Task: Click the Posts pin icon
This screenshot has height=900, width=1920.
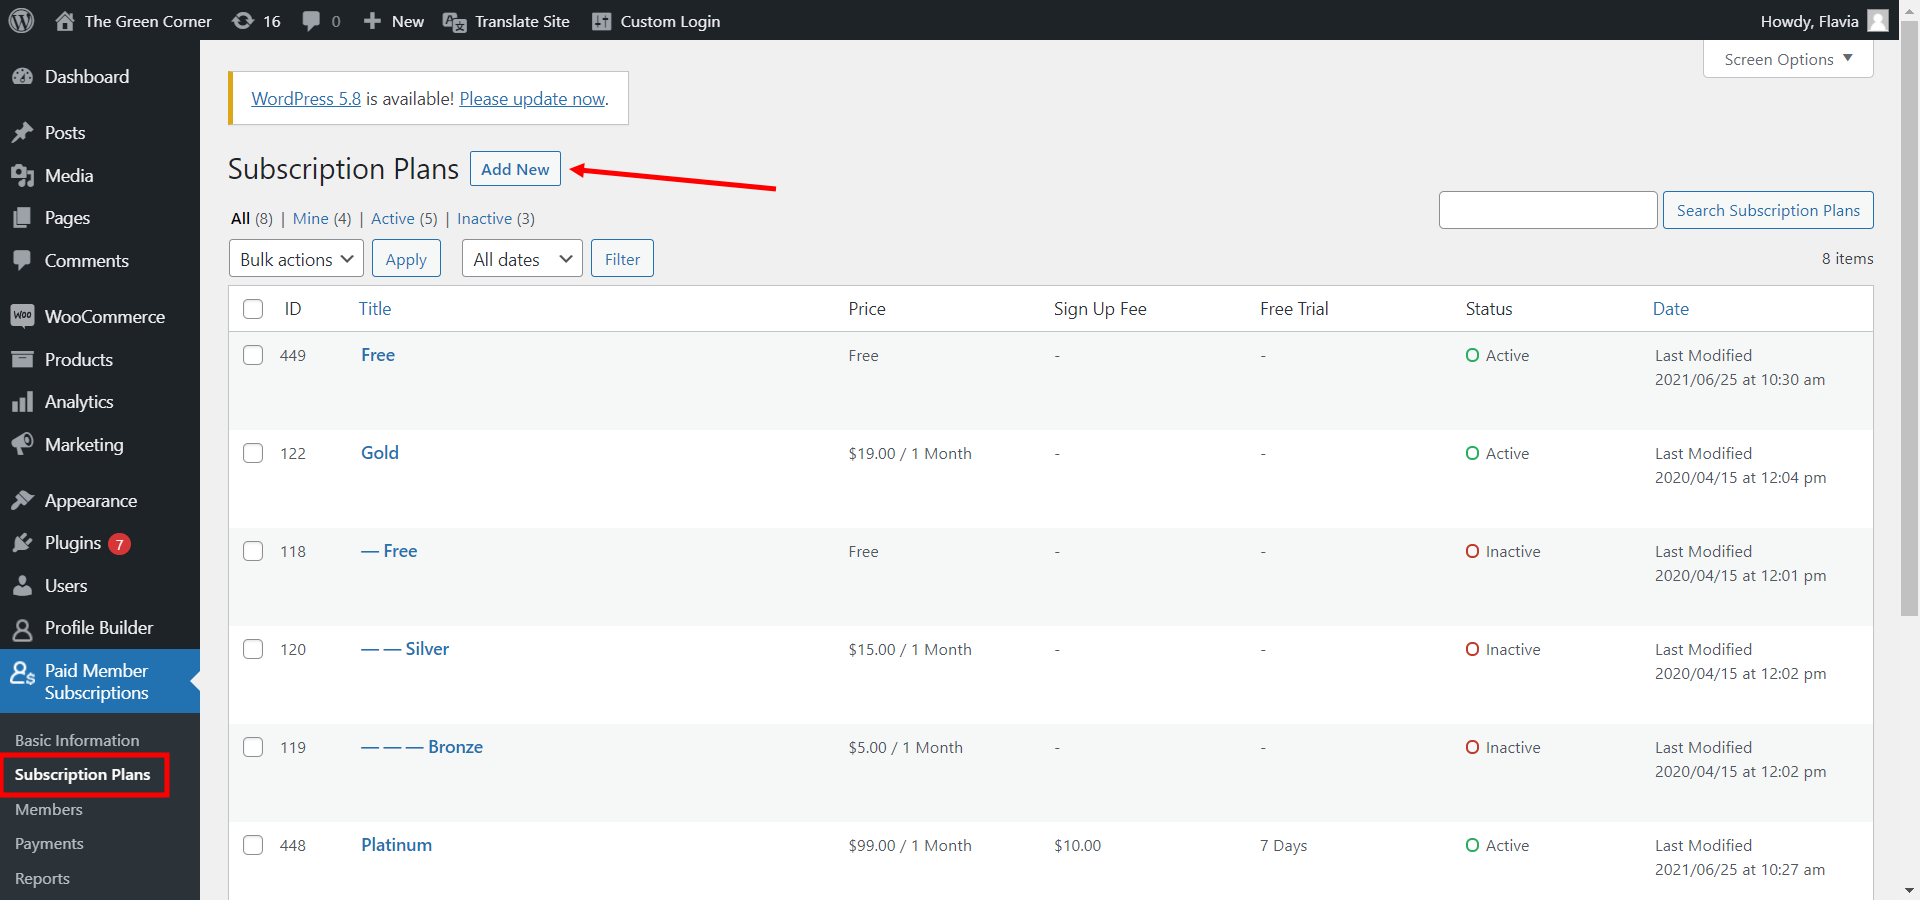Action: (x=22, y=133)
